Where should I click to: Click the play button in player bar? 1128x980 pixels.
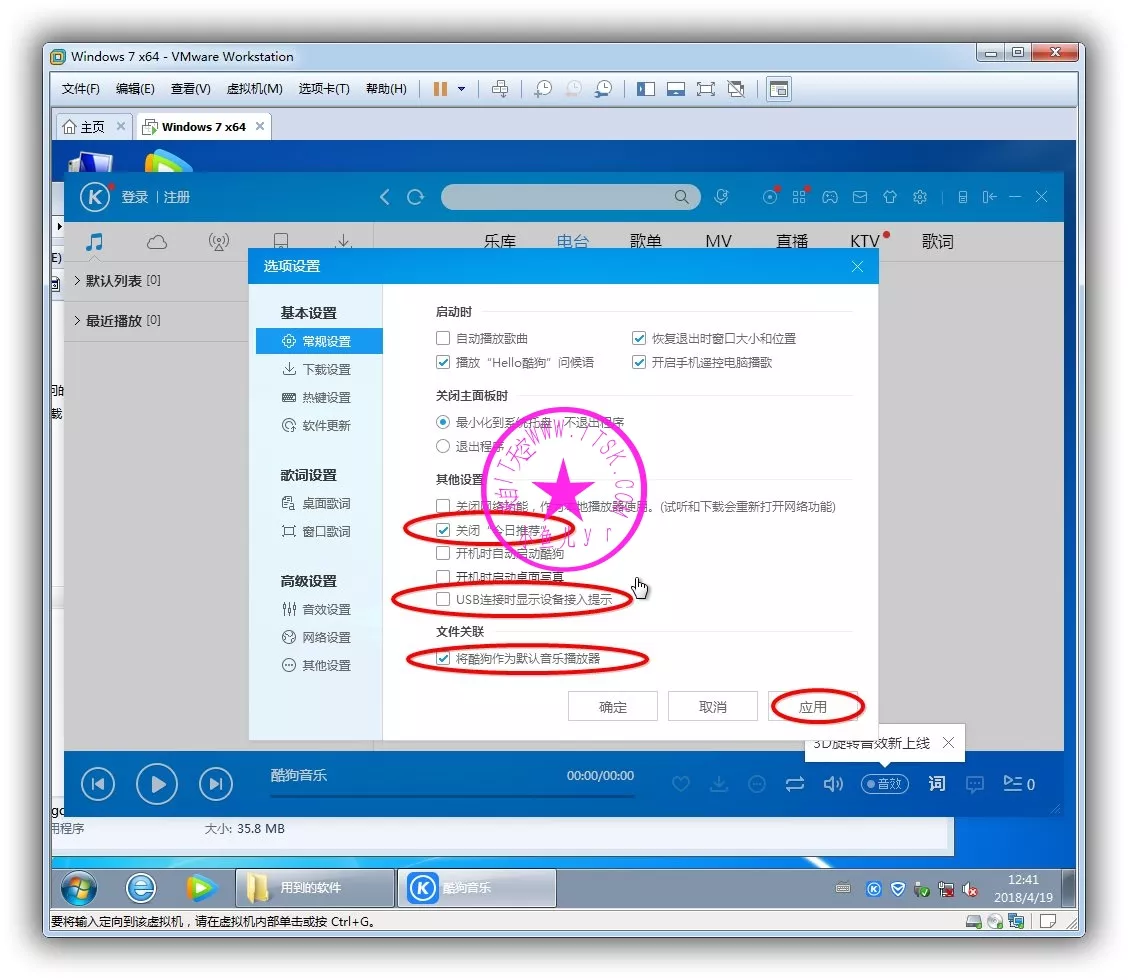pyautogui.click(x=157, y=785)
